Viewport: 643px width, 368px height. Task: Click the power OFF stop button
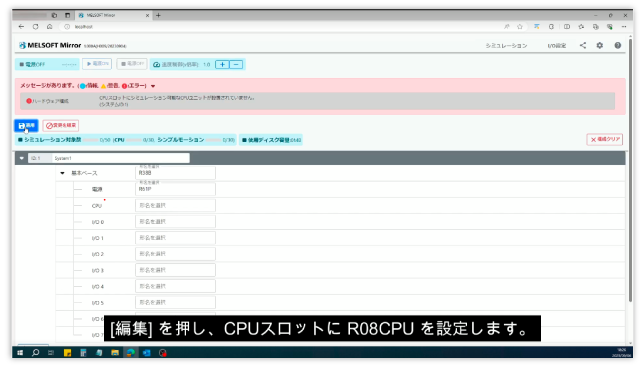pyautogui.click(x=132, y=64)
